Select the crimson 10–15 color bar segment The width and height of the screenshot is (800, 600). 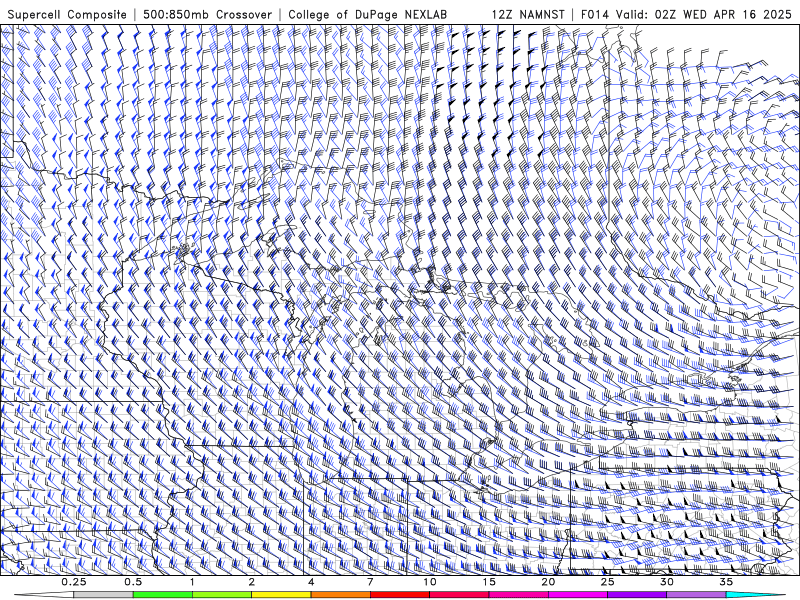459,595
